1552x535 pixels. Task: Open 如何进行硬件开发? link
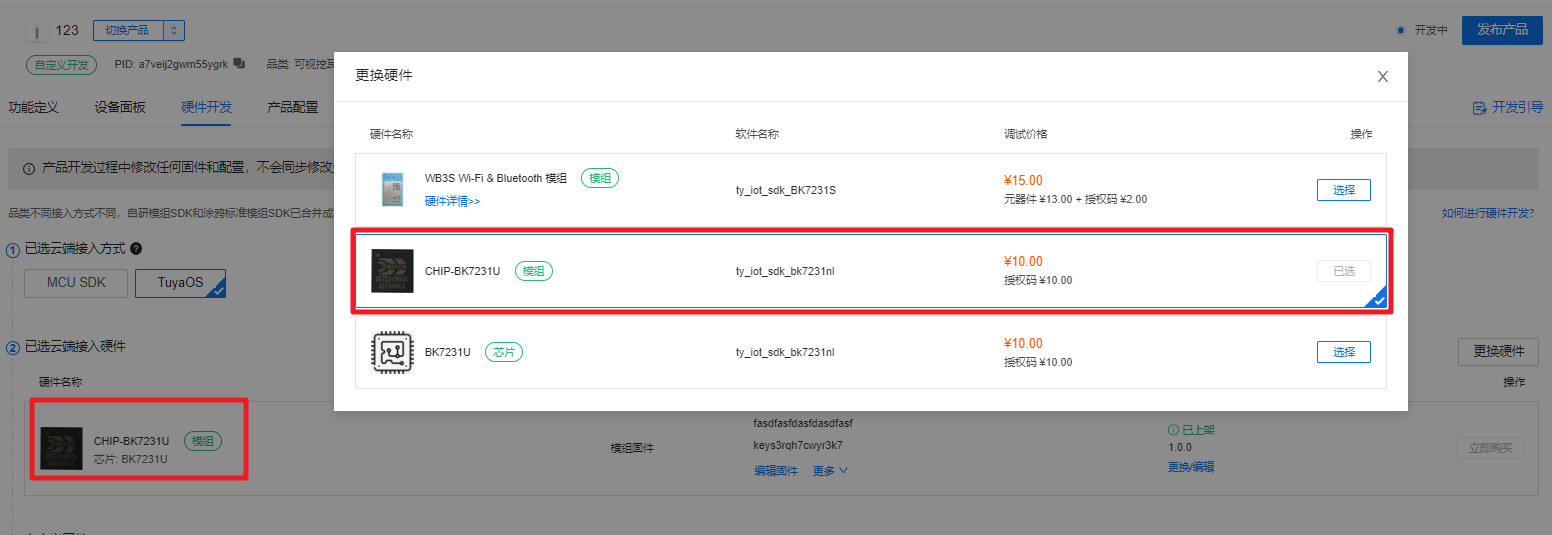(x=1487, y=213)
